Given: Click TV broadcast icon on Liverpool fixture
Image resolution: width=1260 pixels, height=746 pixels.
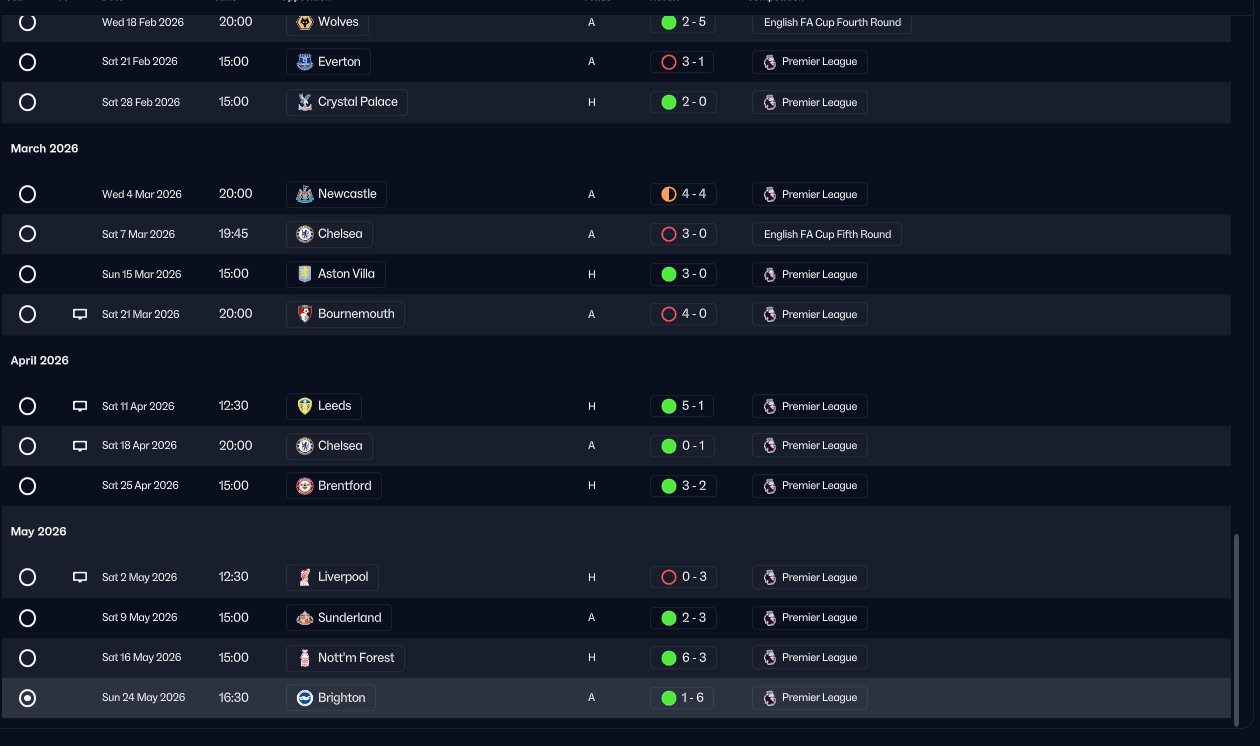Looking at the screenshot, I should pyautogui.click(x=80, y=577).
